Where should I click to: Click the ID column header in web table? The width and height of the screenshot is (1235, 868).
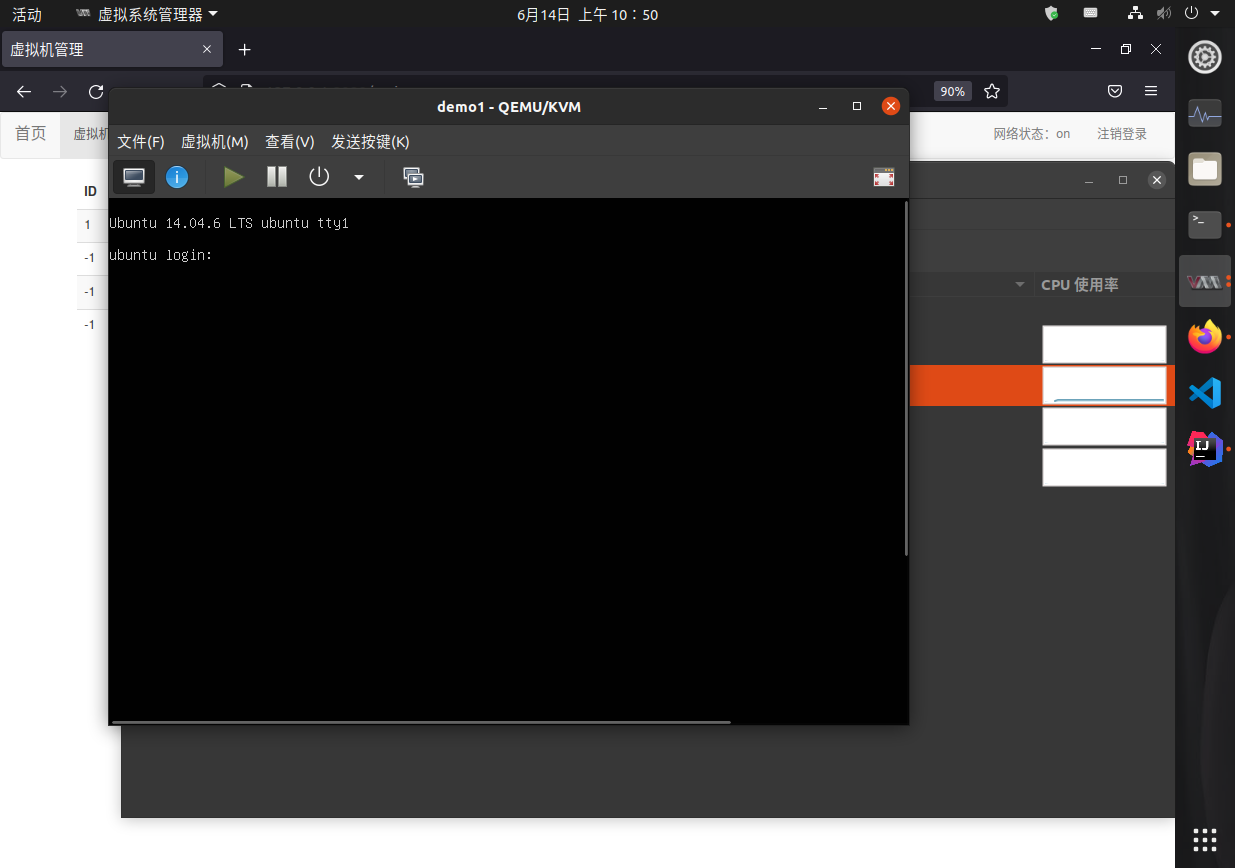90,191
